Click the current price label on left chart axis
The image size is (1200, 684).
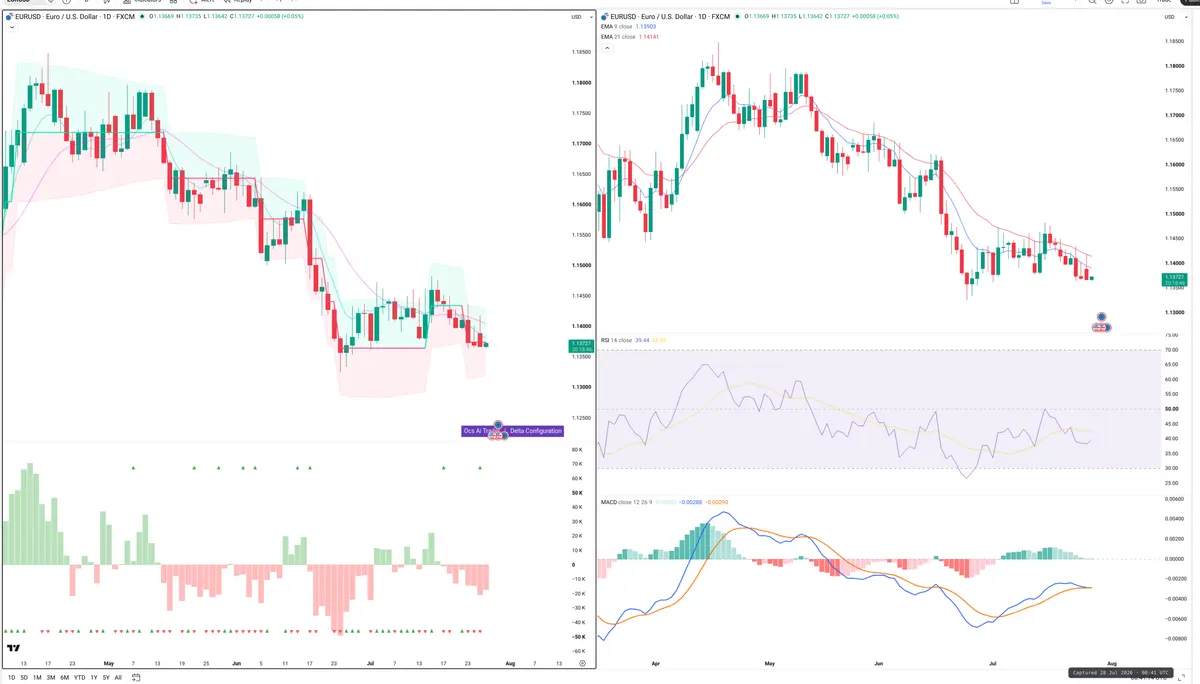581,346
